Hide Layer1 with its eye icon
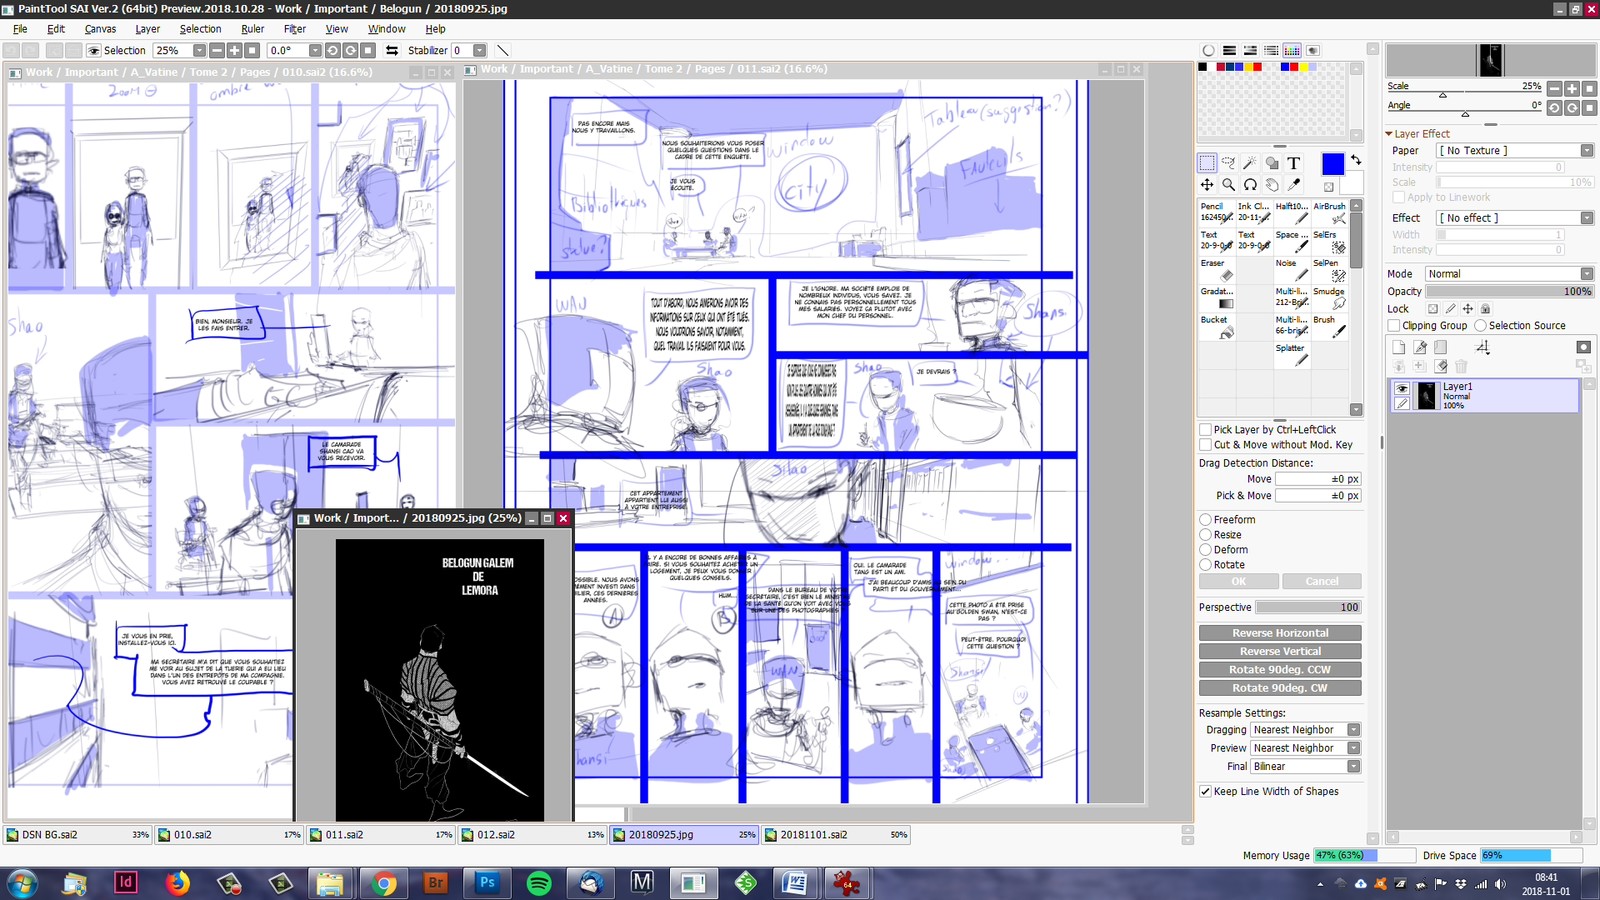 point(1402,389)
